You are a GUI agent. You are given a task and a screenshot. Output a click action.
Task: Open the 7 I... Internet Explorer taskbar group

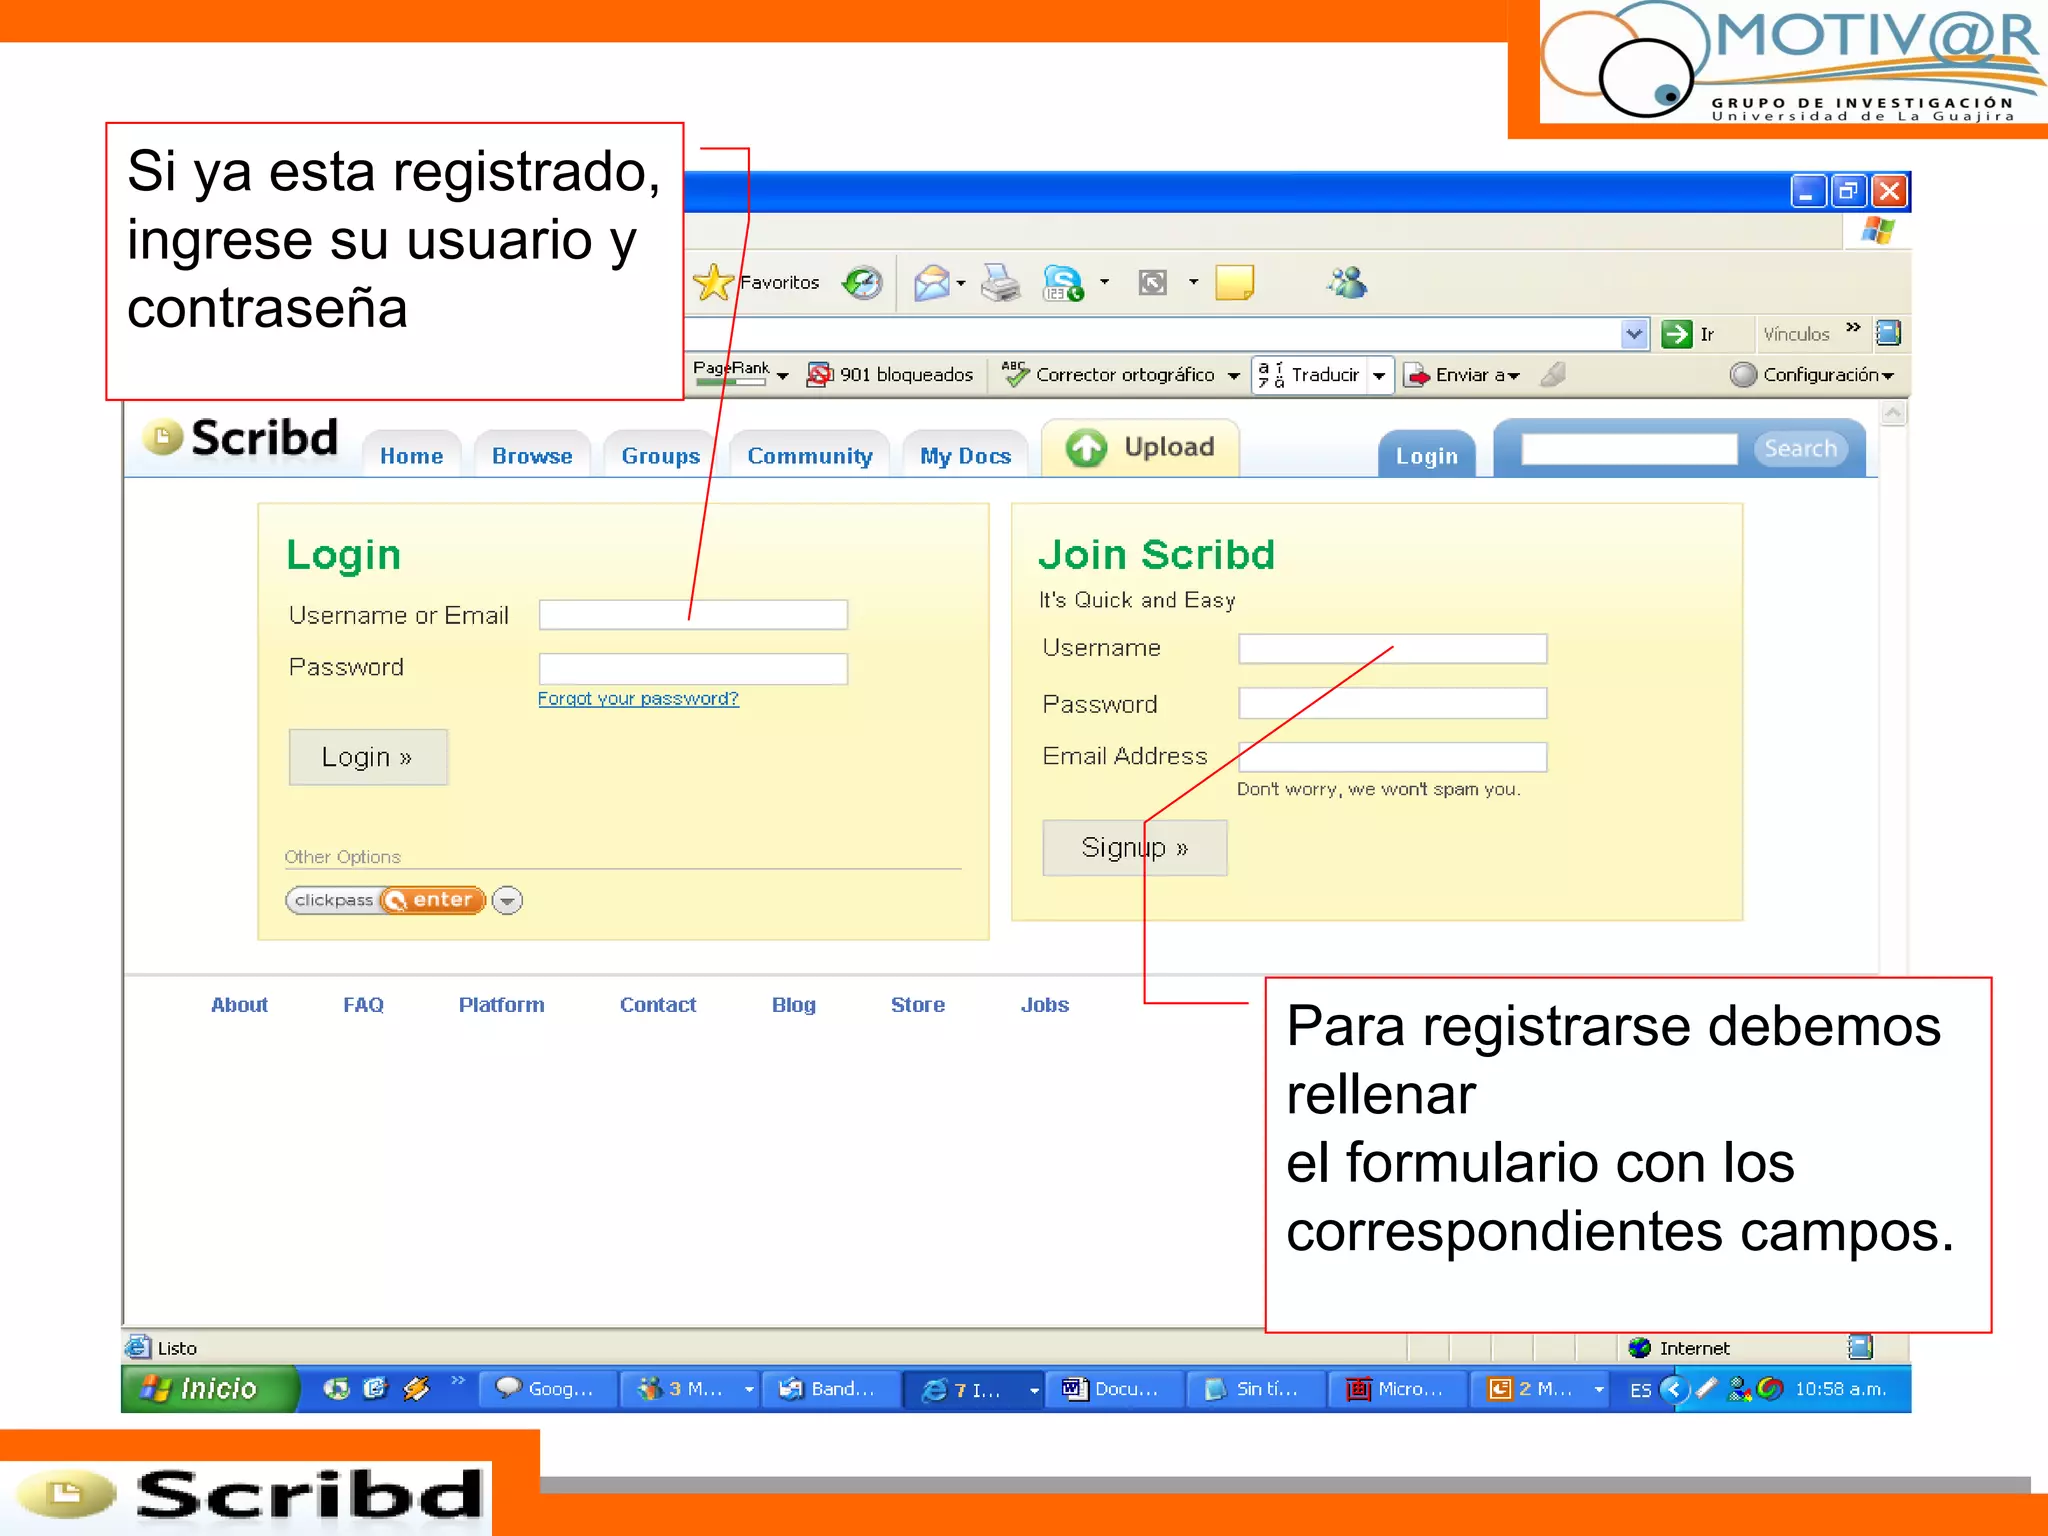[973, 1389]
